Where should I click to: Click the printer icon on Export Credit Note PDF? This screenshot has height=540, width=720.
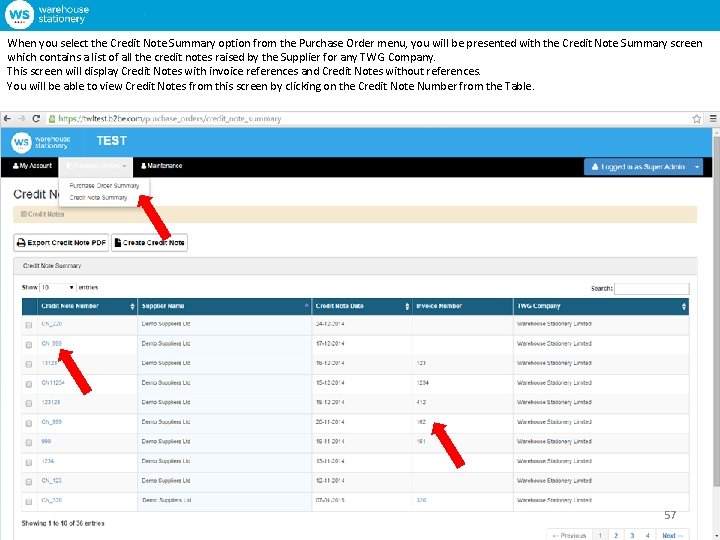coord(21,242)
